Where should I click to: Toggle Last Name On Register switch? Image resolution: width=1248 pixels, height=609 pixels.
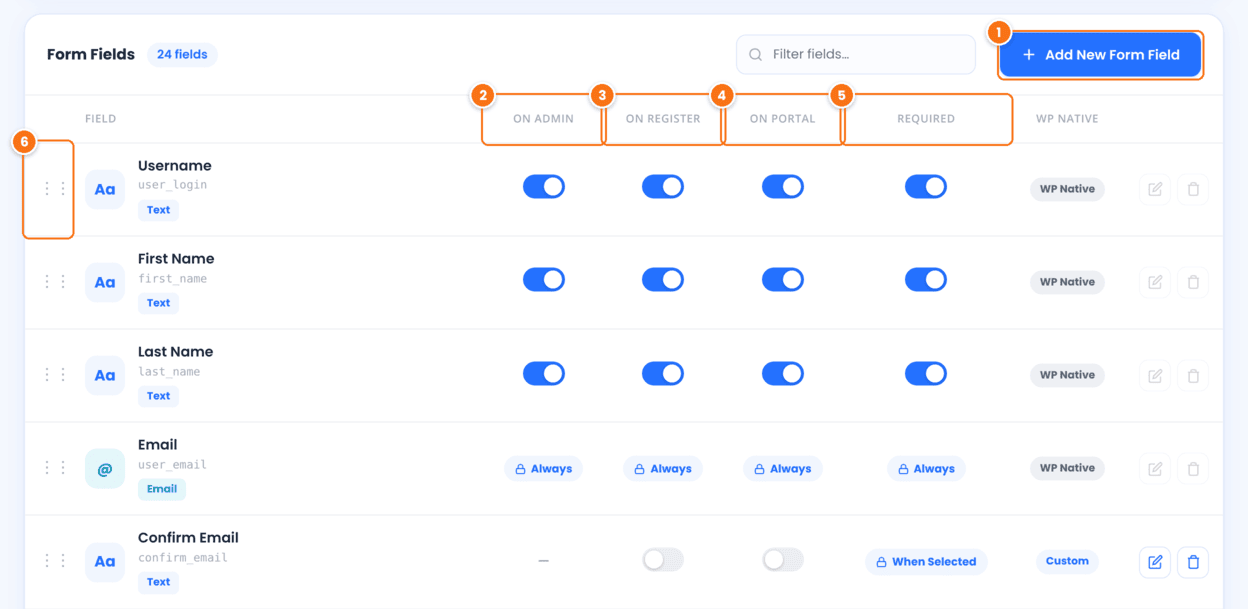[x=663, y=373]
